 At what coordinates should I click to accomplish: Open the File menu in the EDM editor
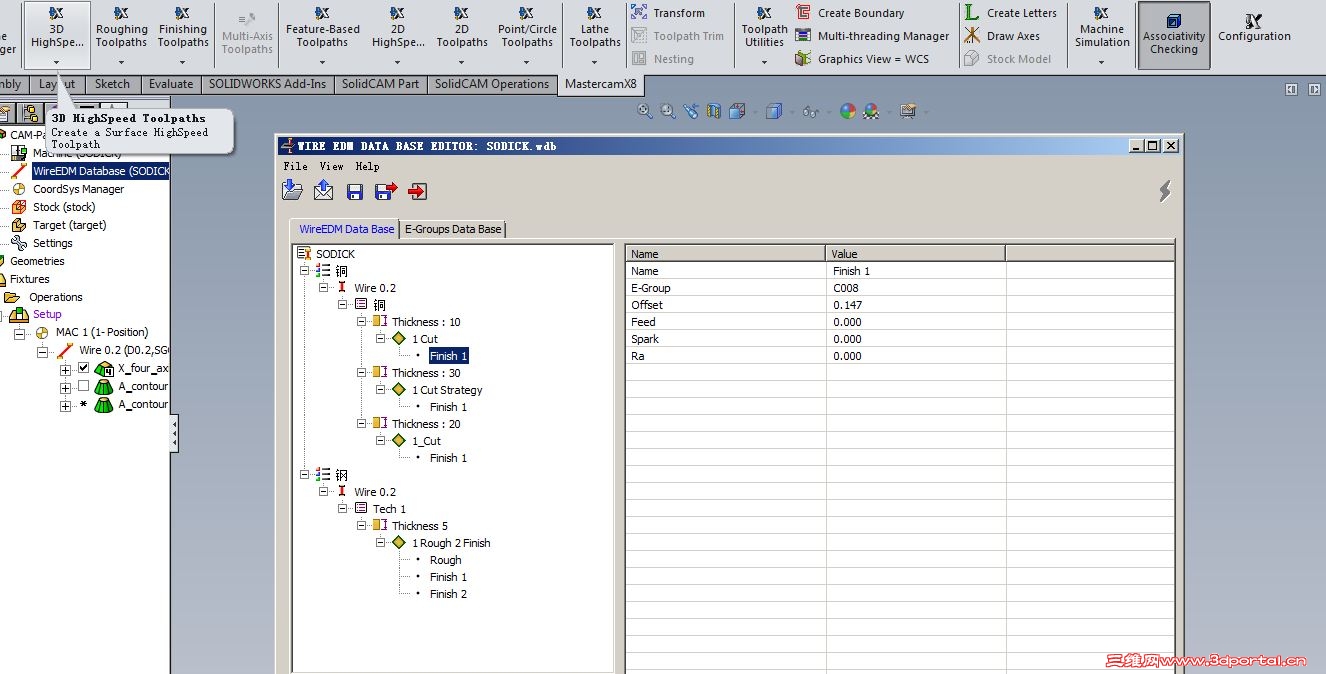click(x=295, y=166)
